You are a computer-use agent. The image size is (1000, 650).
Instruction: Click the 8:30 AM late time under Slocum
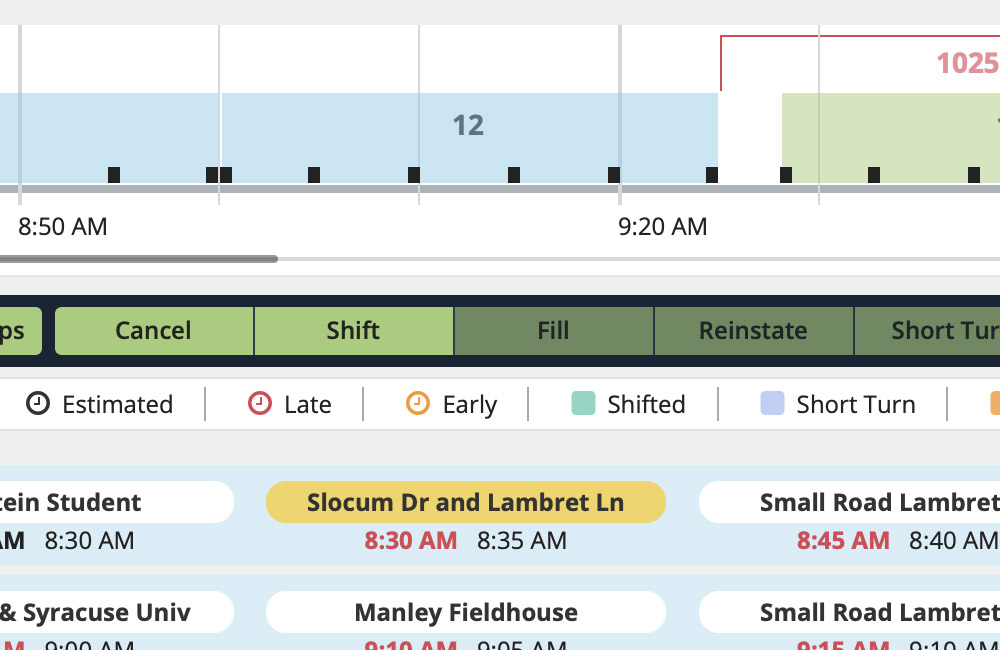pos(411,541)
